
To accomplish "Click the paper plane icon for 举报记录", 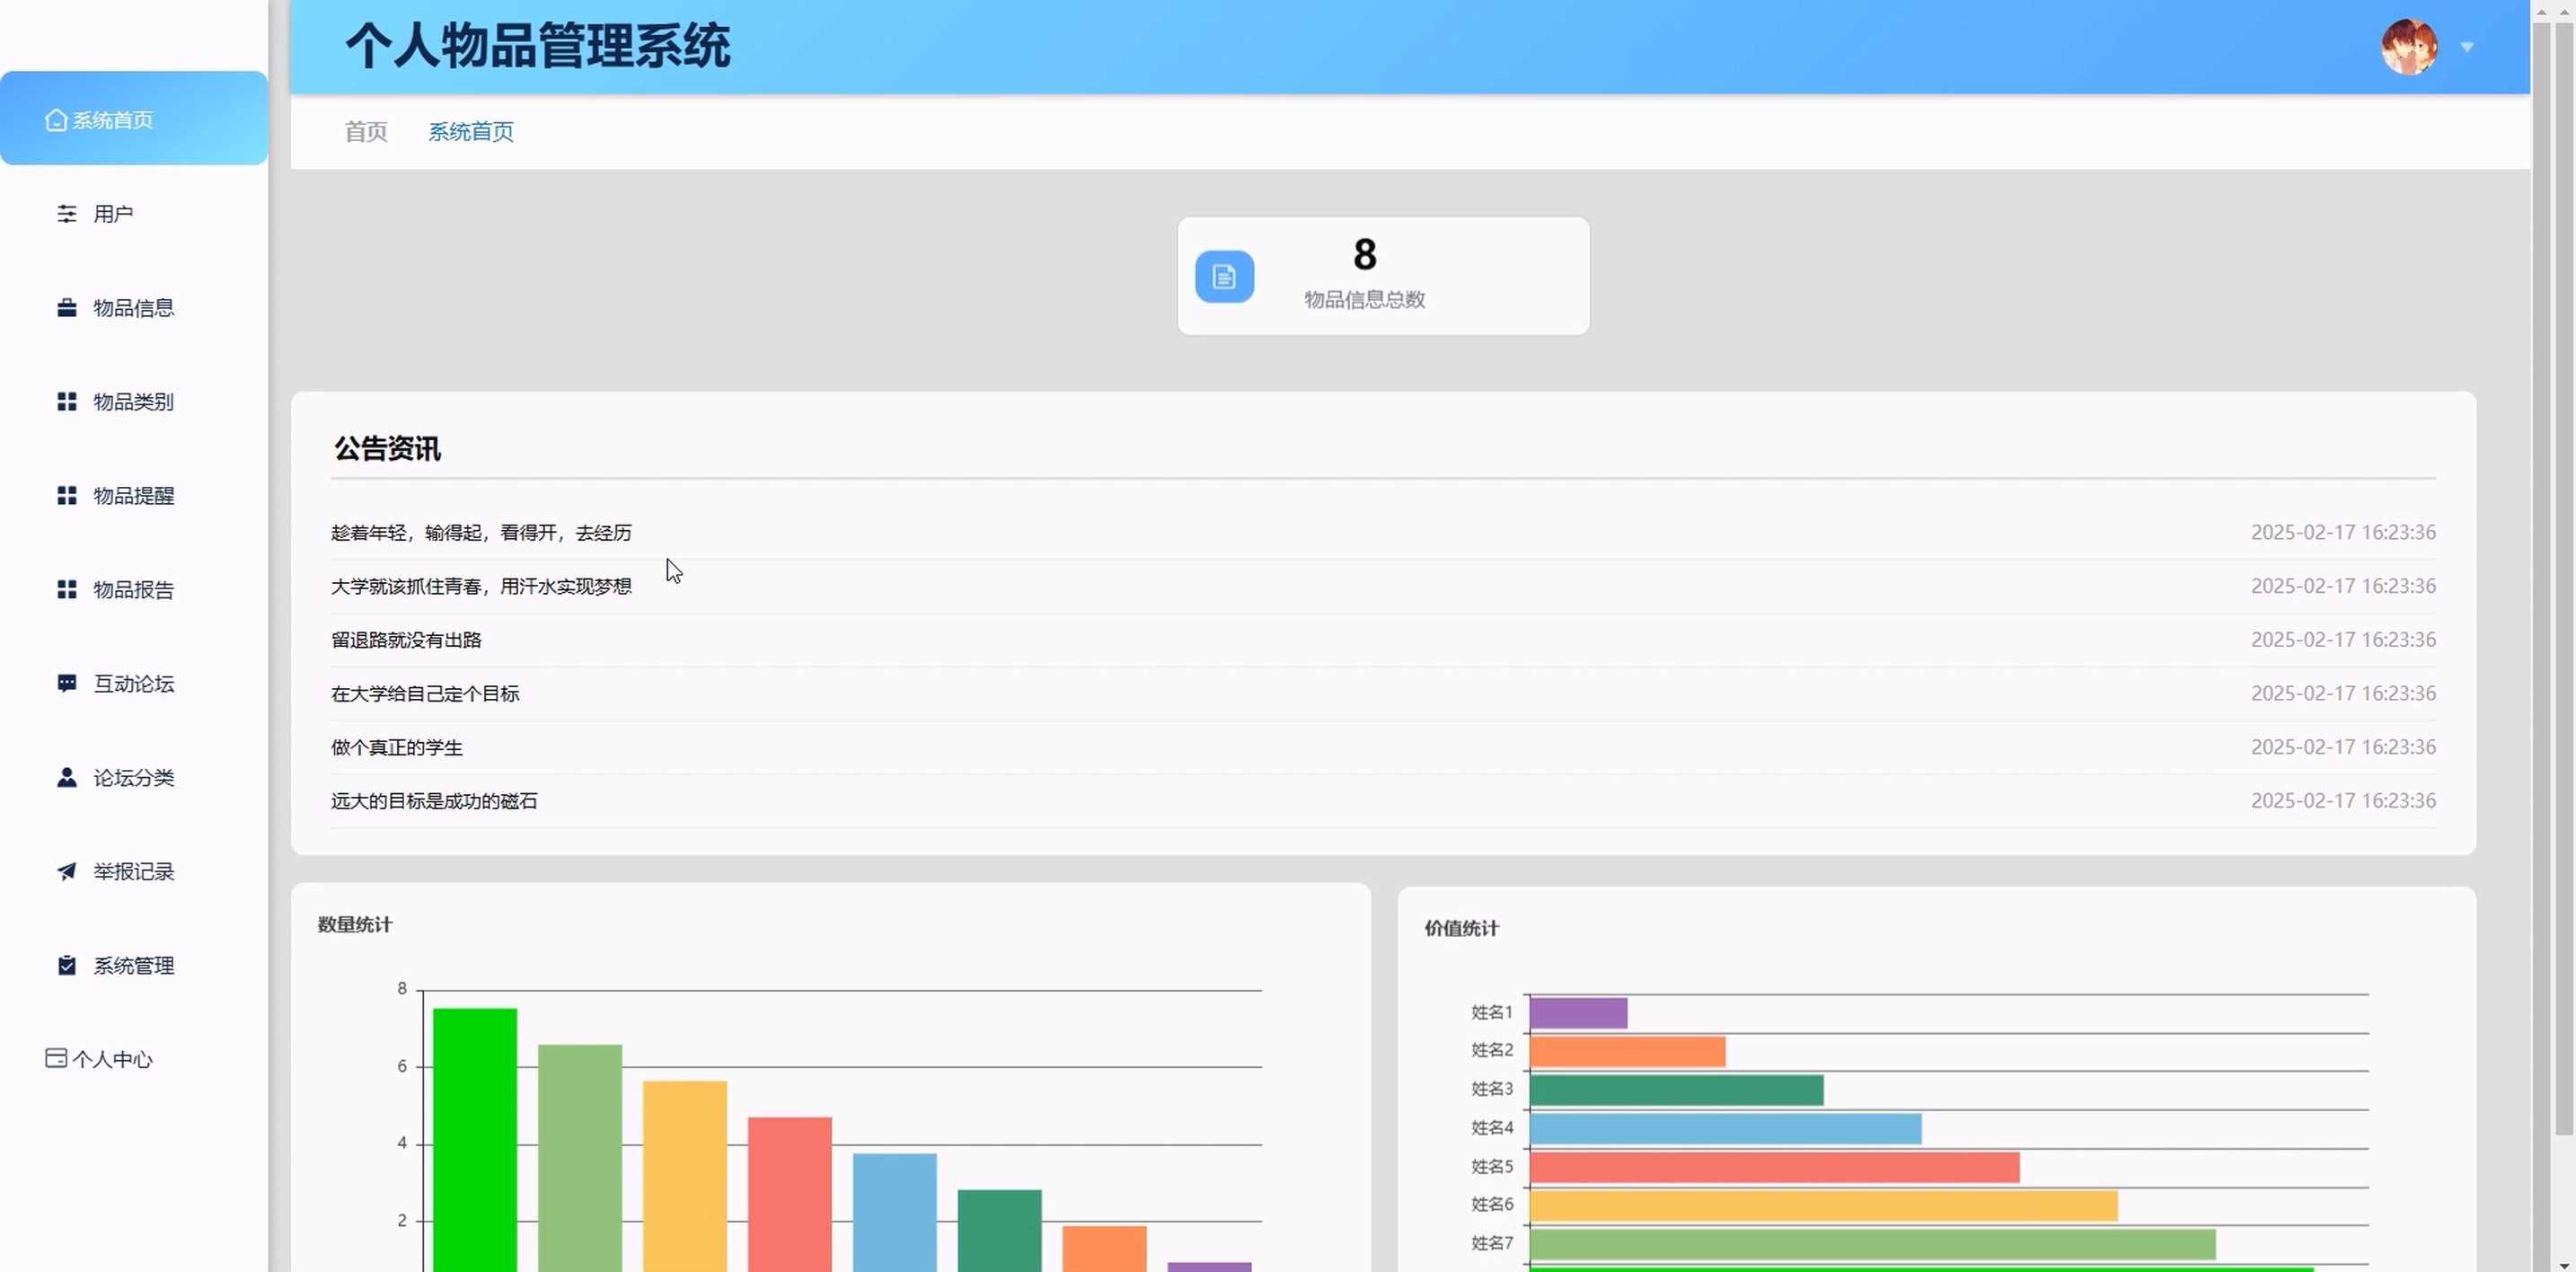I will 67,872.
